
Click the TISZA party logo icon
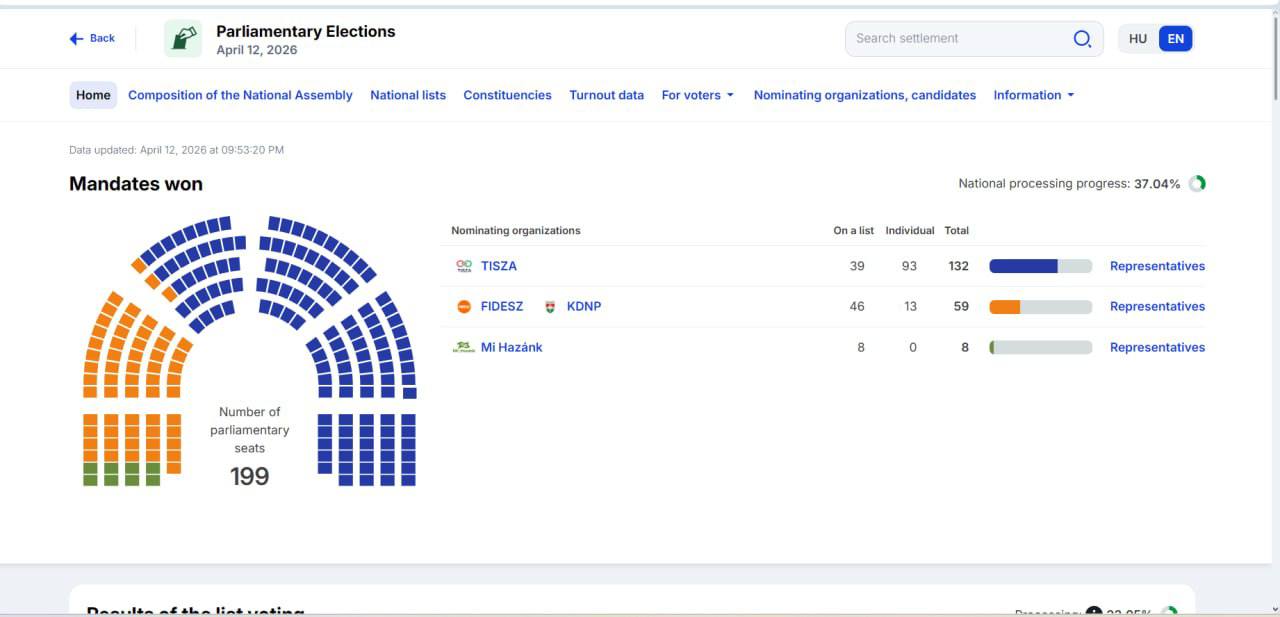[464, 266]
